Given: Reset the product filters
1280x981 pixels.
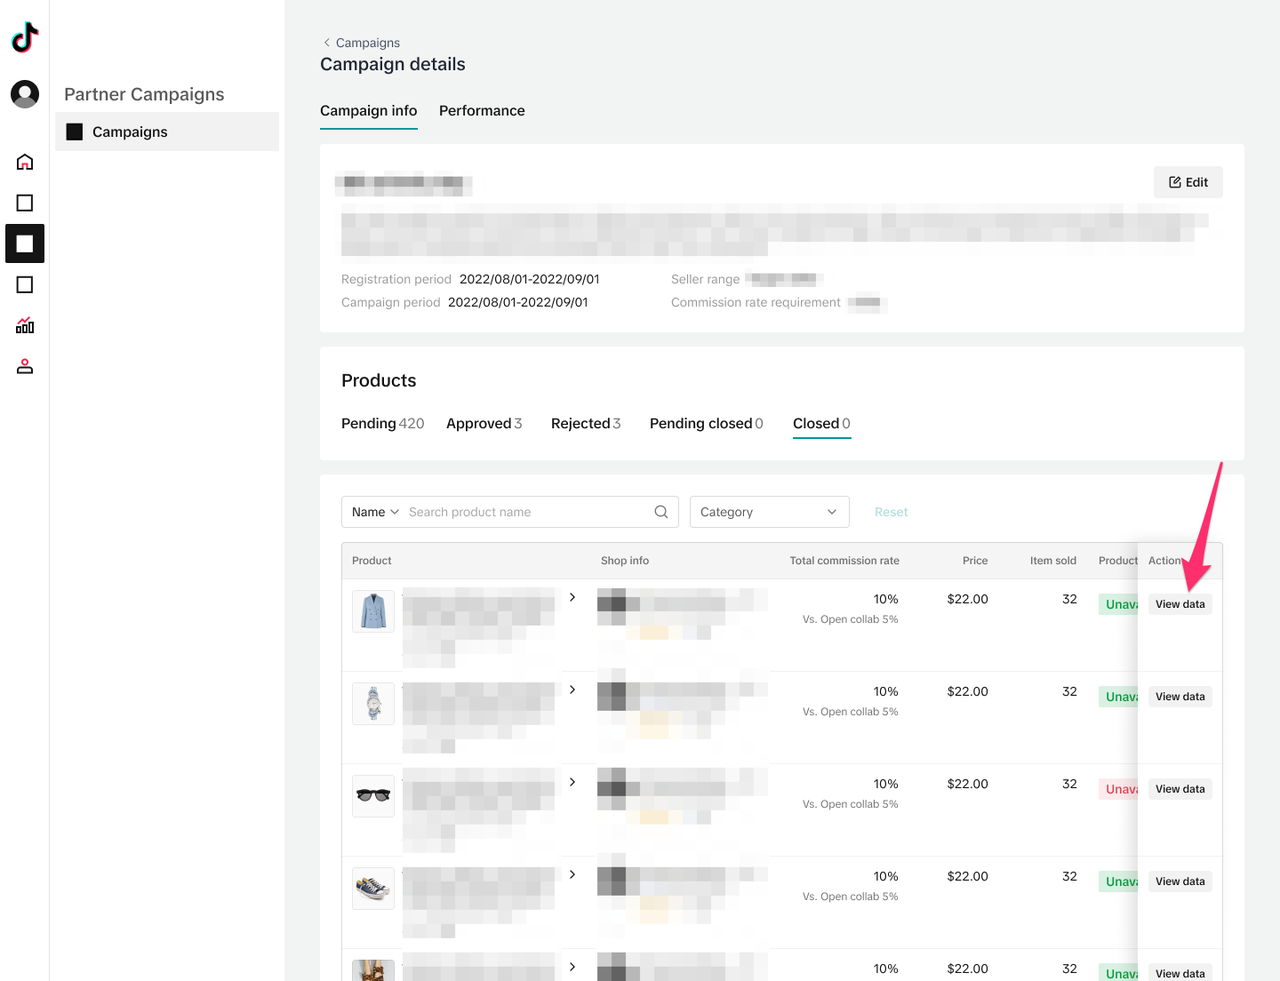Looking at the screenshot, I should pos(890,512).
